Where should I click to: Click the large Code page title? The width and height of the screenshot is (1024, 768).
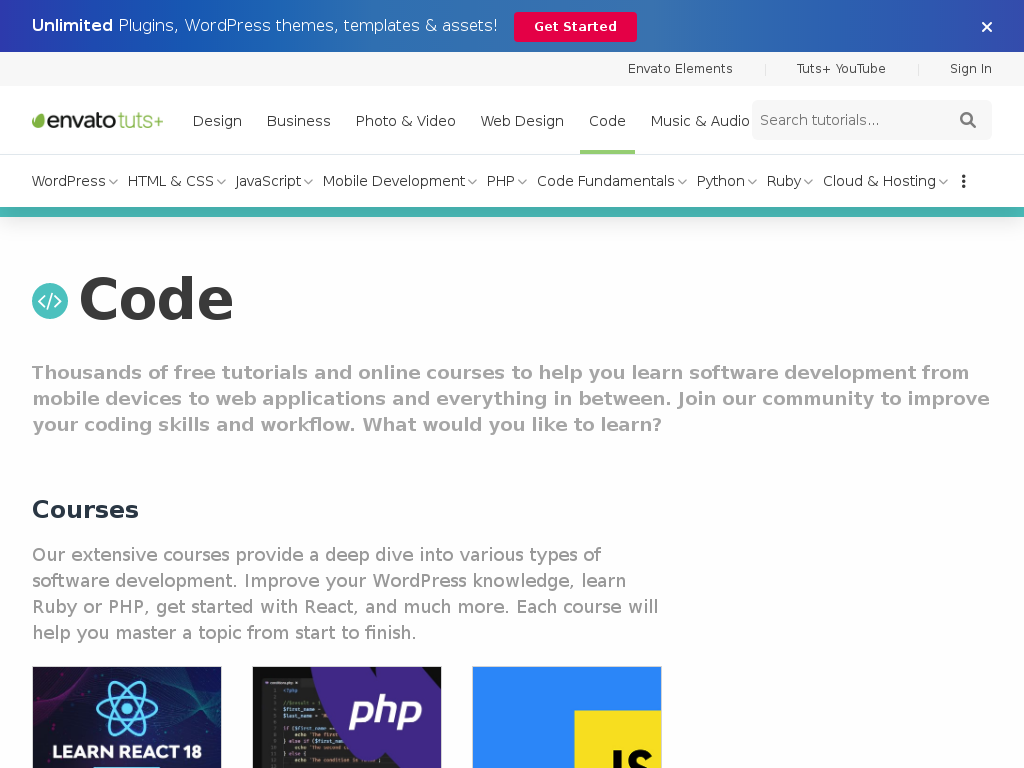coord(156,299)
